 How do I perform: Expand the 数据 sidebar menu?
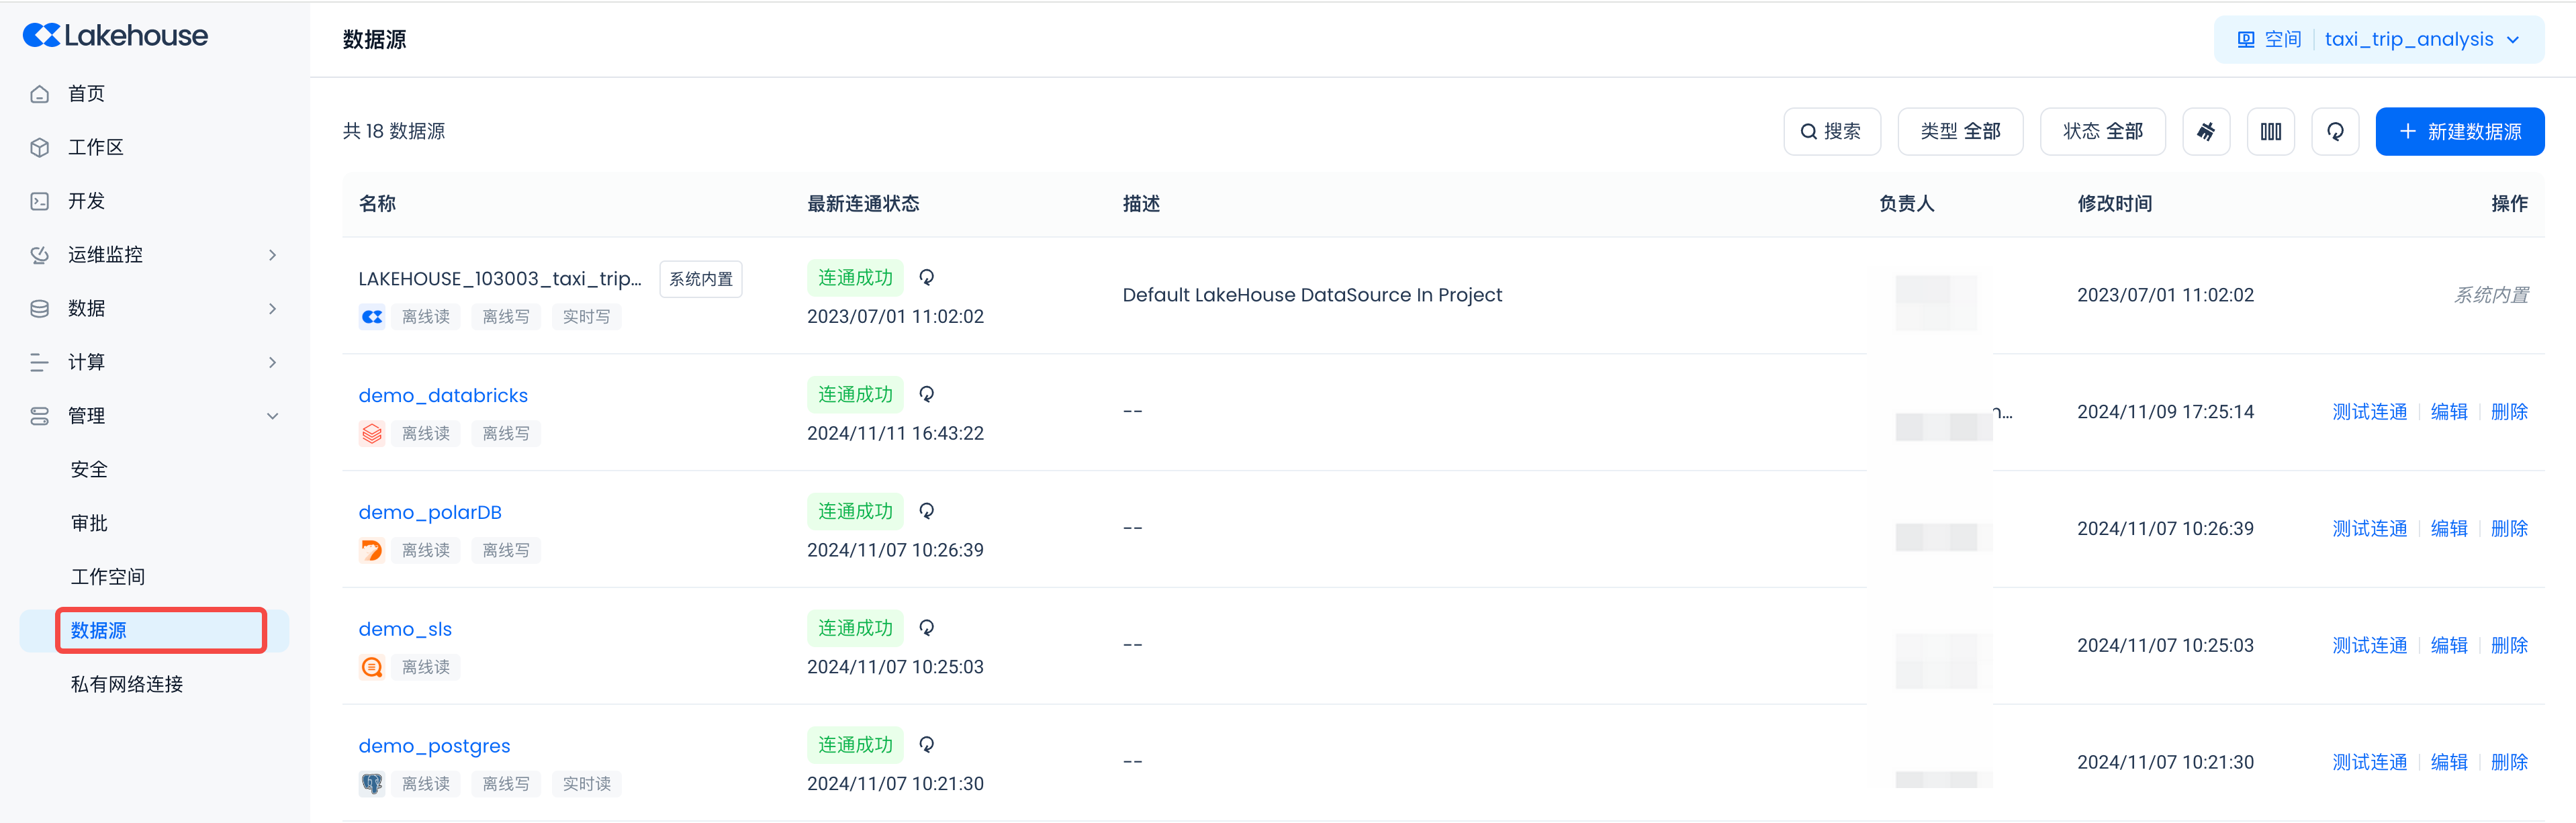coord(271,309)
